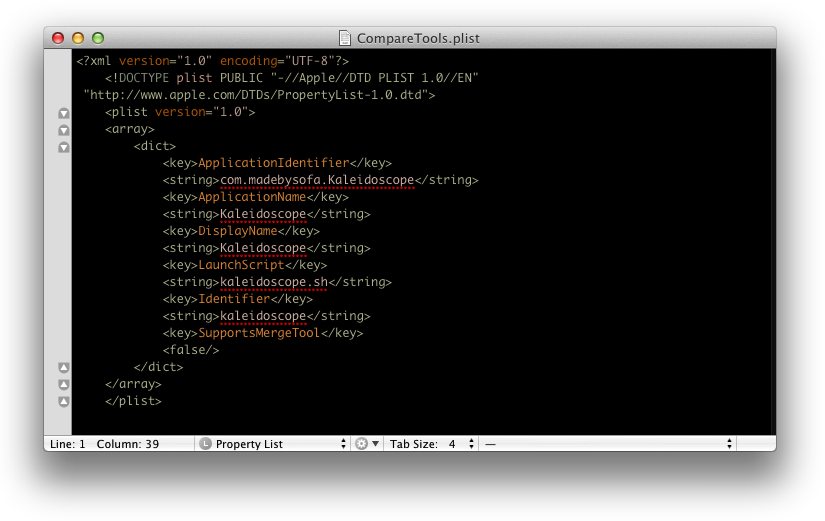Open the gear bundle actions menu
The height and width of the screenshot is (521, 825).
tap(366, 444)
